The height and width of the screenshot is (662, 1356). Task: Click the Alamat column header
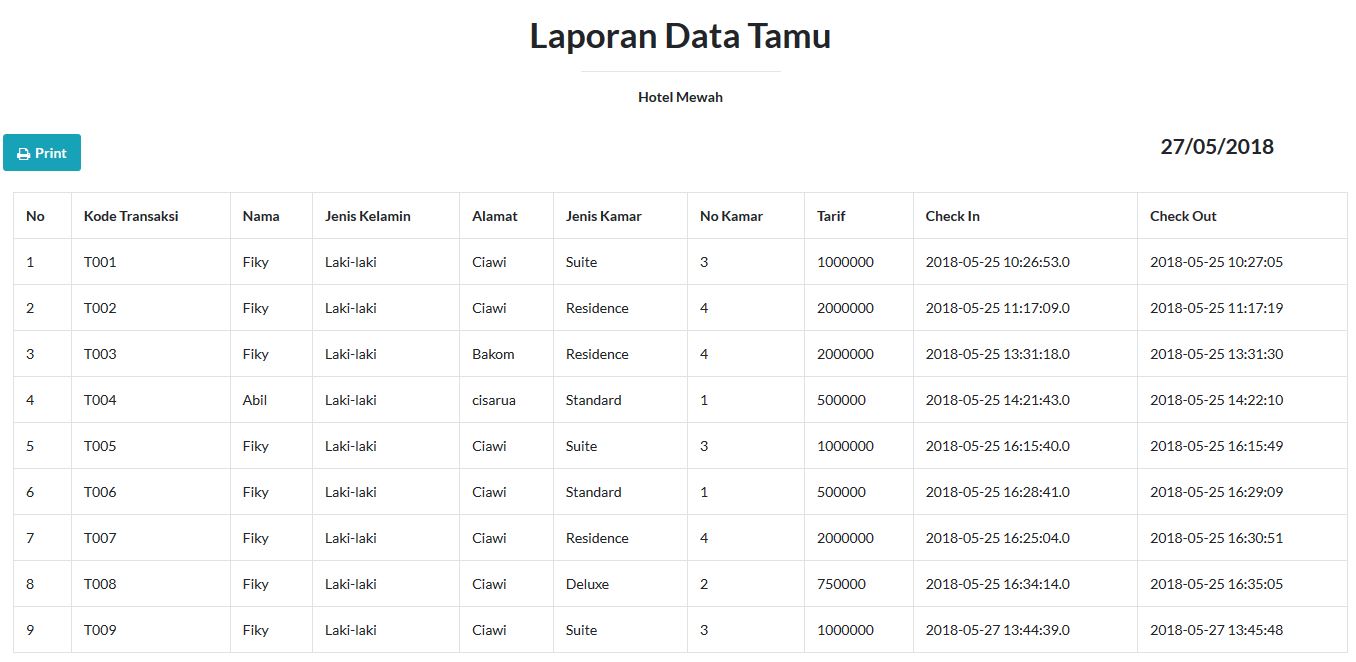pos(493,215)
